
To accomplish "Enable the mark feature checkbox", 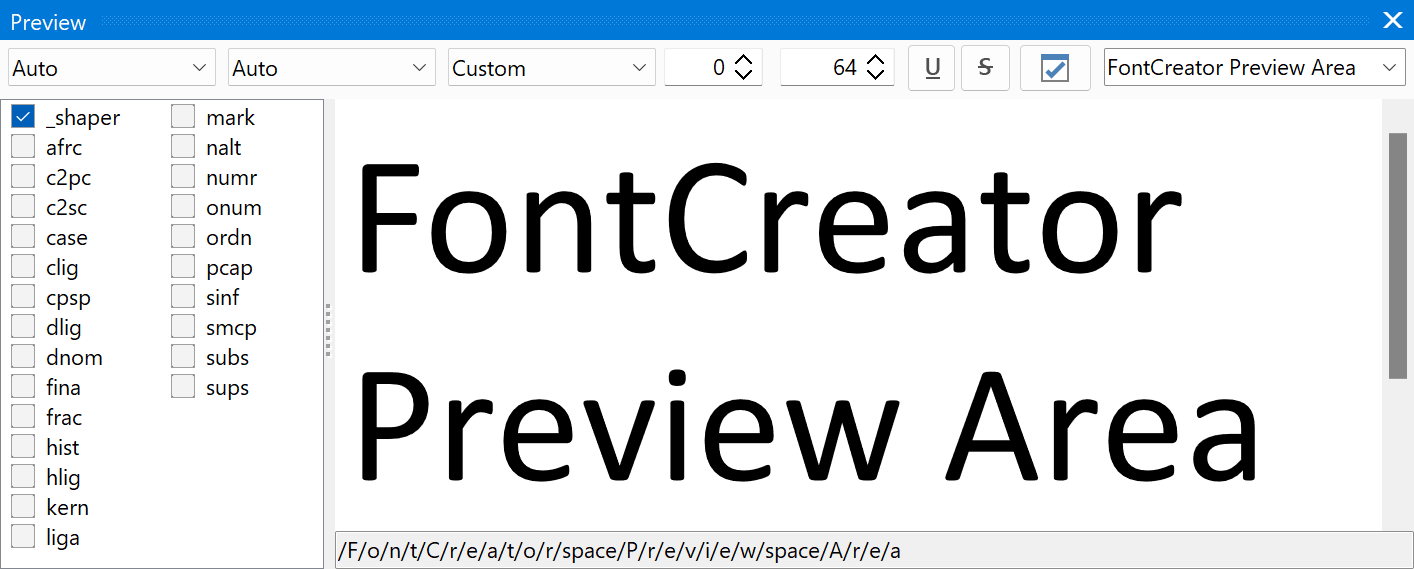I will point(183,117).
